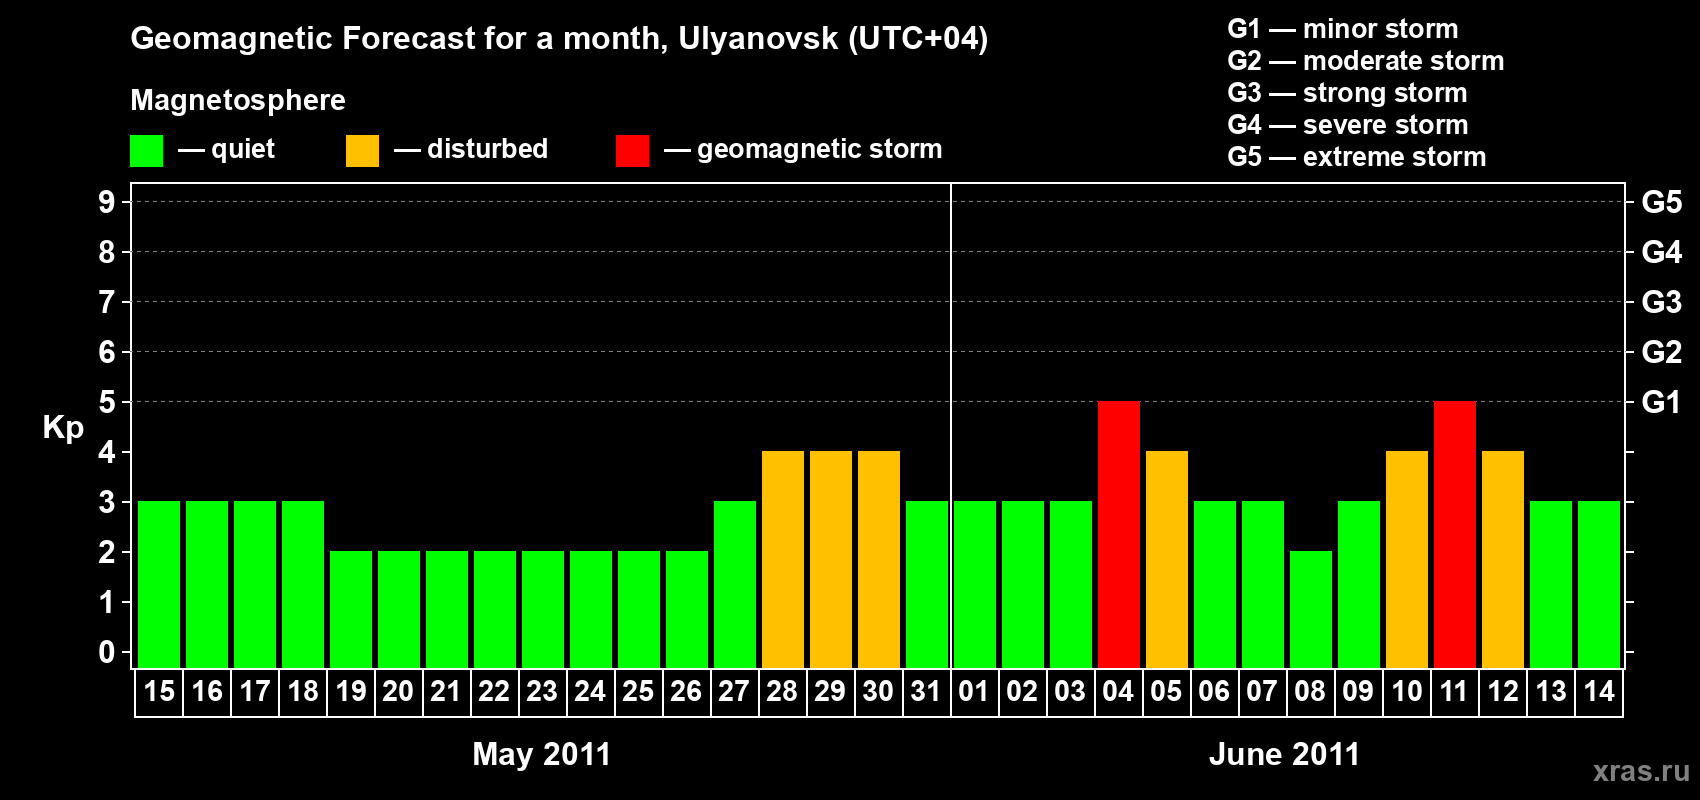
Task: Click the date cell '18' on the axis
Action: [x=303, y=692]
